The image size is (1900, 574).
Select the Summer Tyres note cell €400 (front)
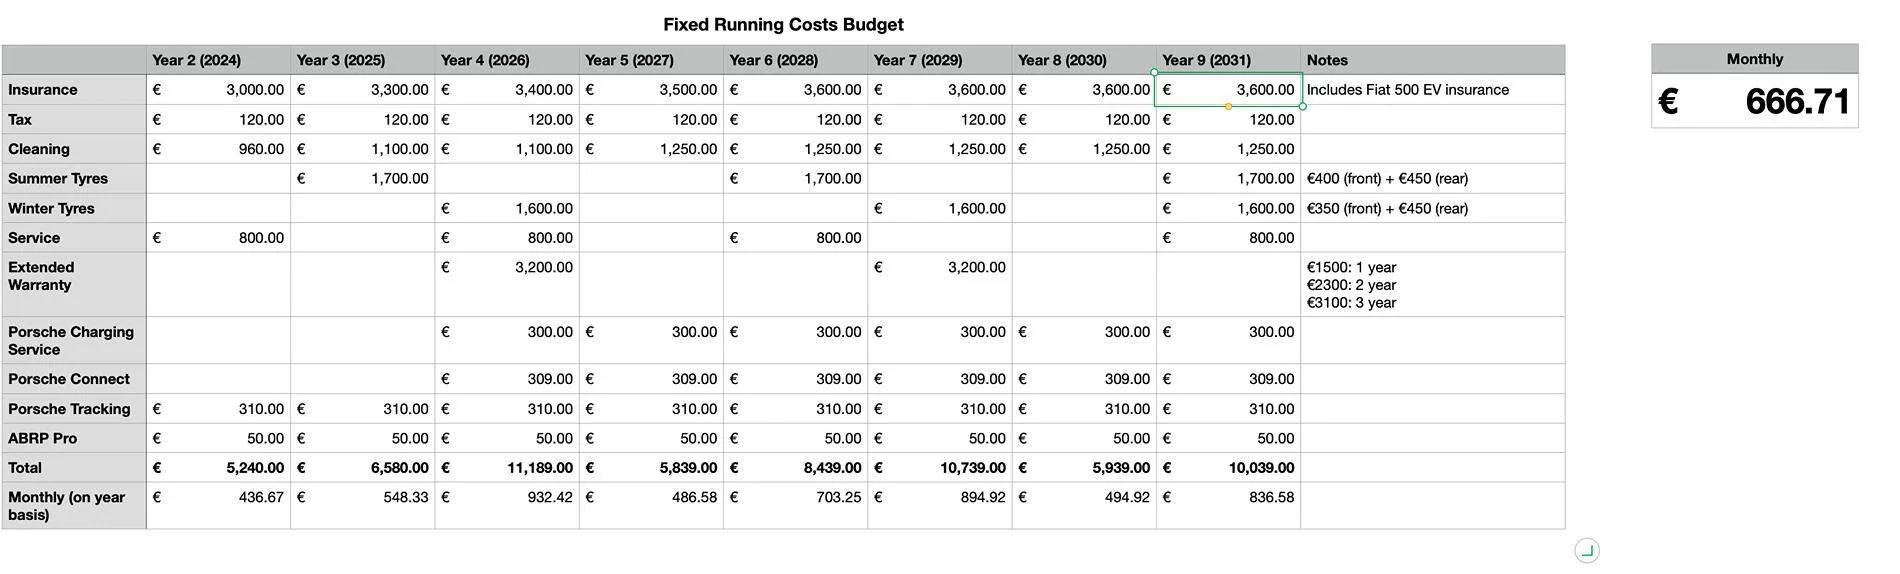(1432, 178)
